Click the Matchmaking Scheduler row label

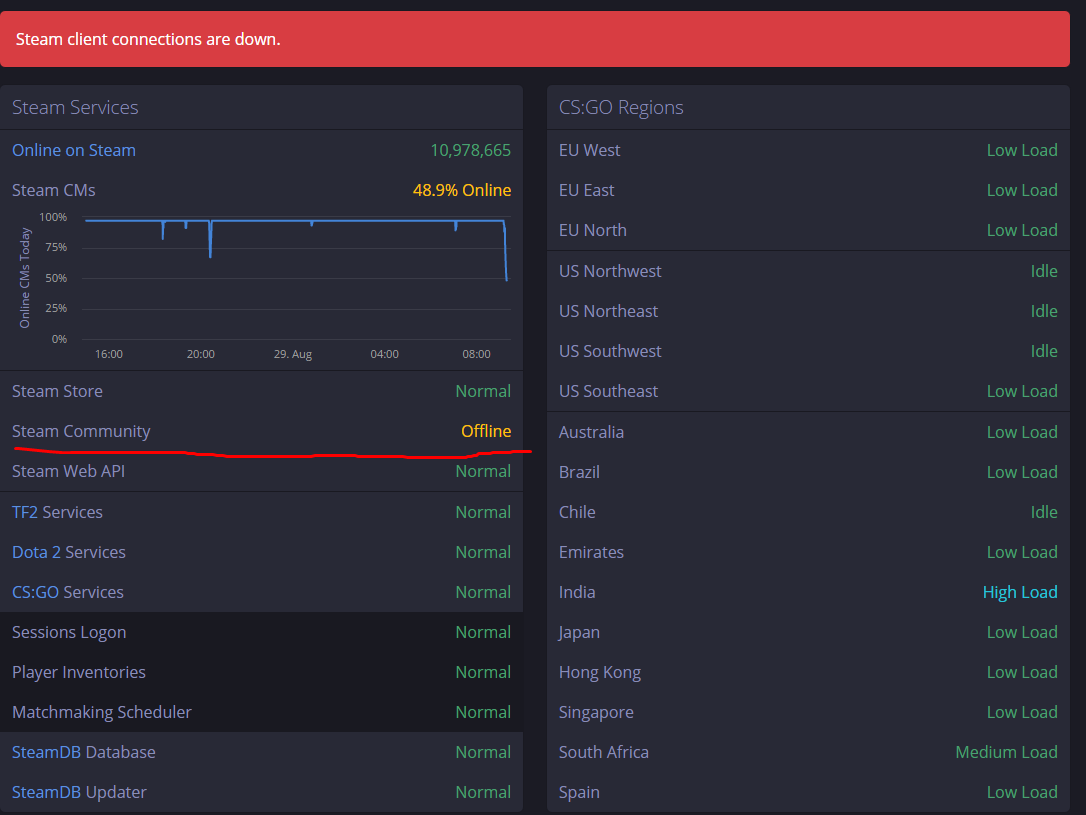(x=101, y=713)
